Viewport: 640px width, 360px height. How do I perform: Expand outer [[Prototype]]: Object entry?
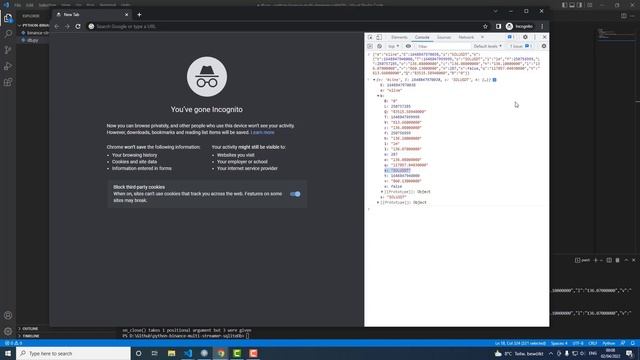tap(378, 202)
